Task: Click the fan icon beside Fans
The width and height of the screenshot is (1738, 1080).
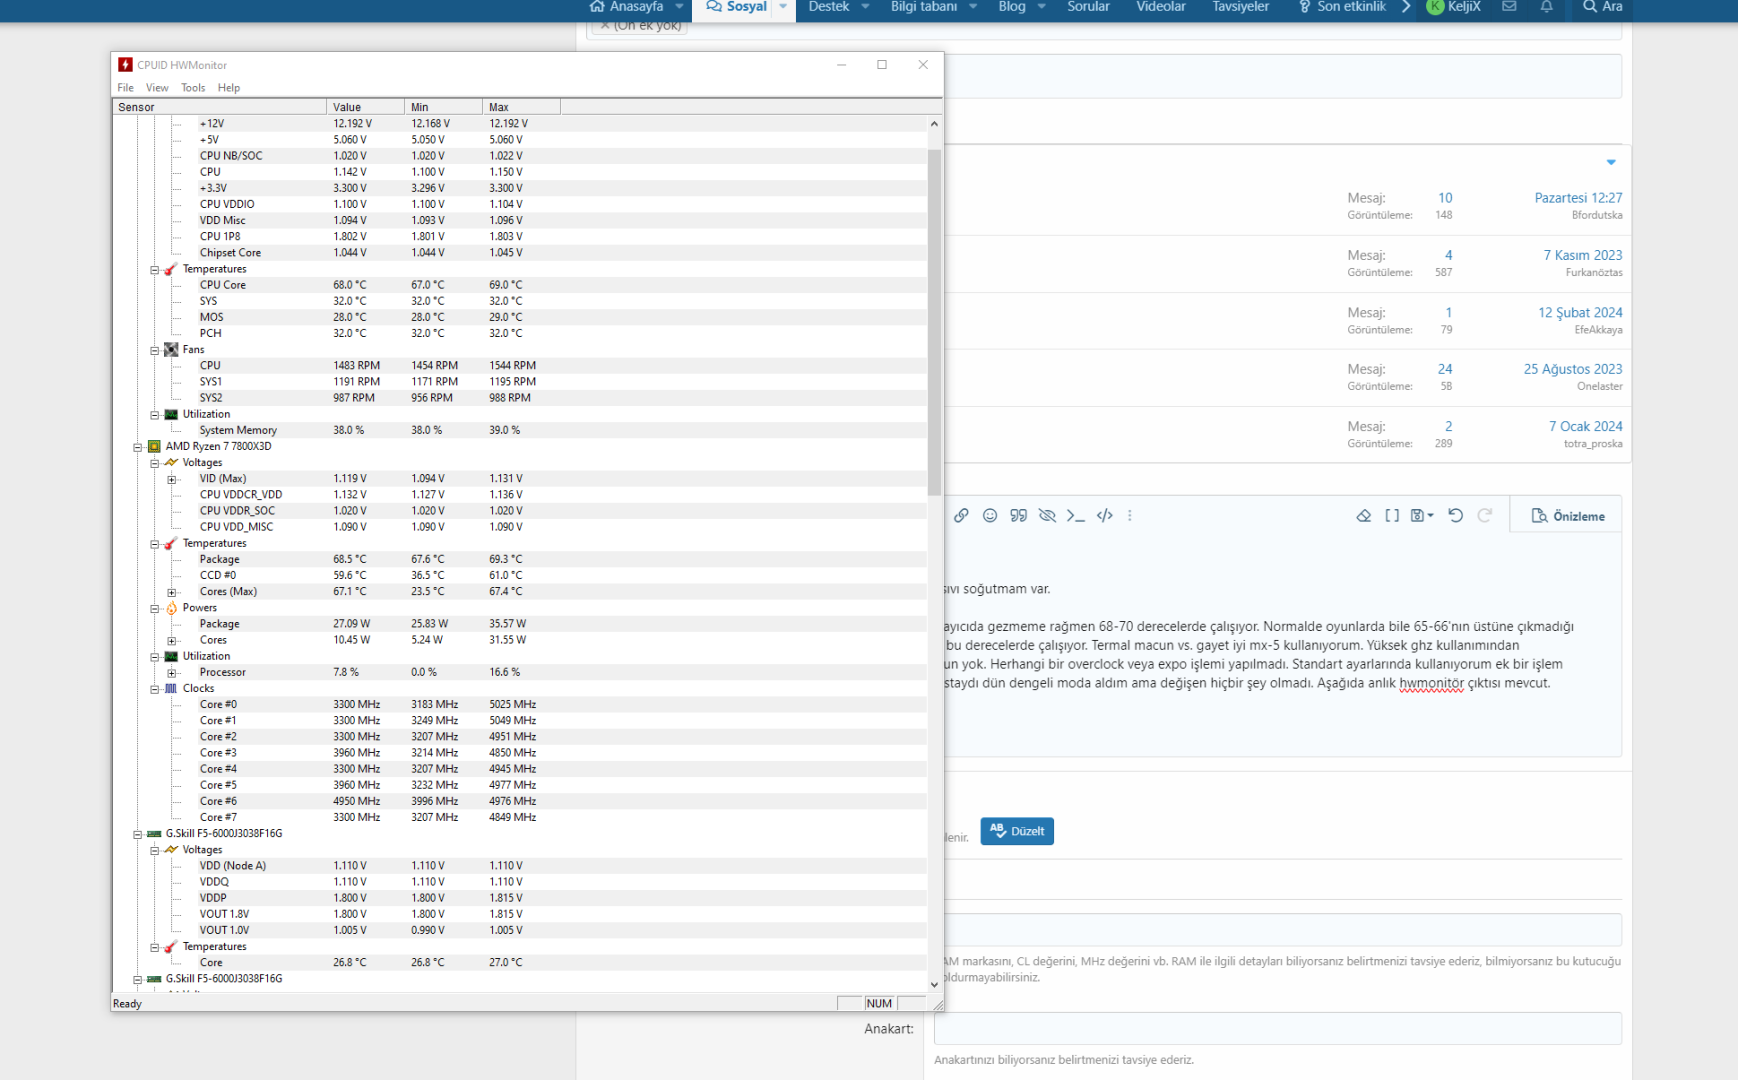Action: (x=171, y=350)
